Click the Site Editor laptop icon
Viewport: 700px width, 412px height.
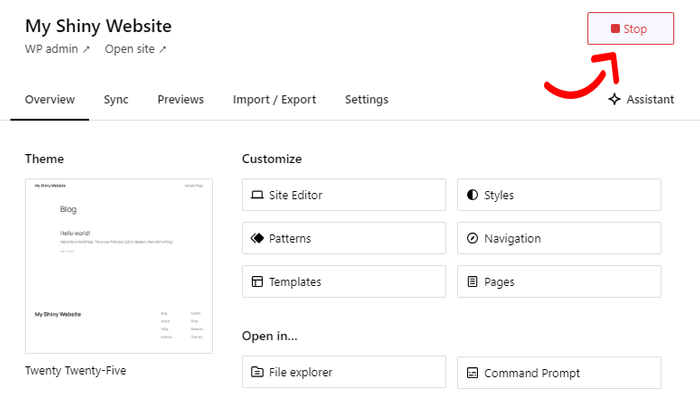[257, 195]
